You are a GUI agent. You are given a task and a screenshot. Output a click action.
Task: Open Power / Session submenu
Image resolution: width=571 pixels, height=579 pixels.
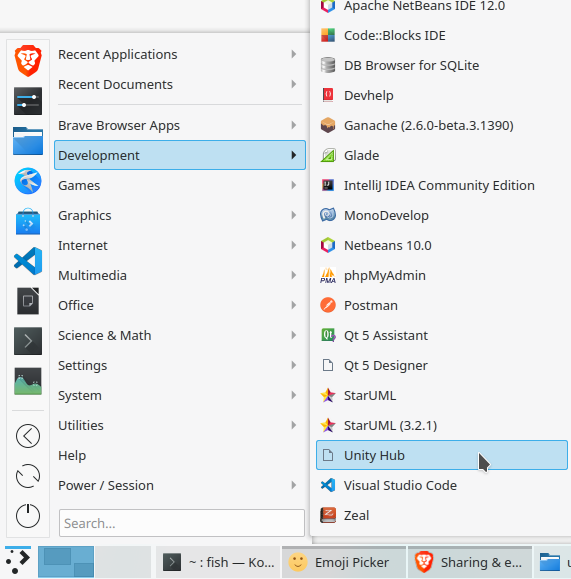(180, 486)
